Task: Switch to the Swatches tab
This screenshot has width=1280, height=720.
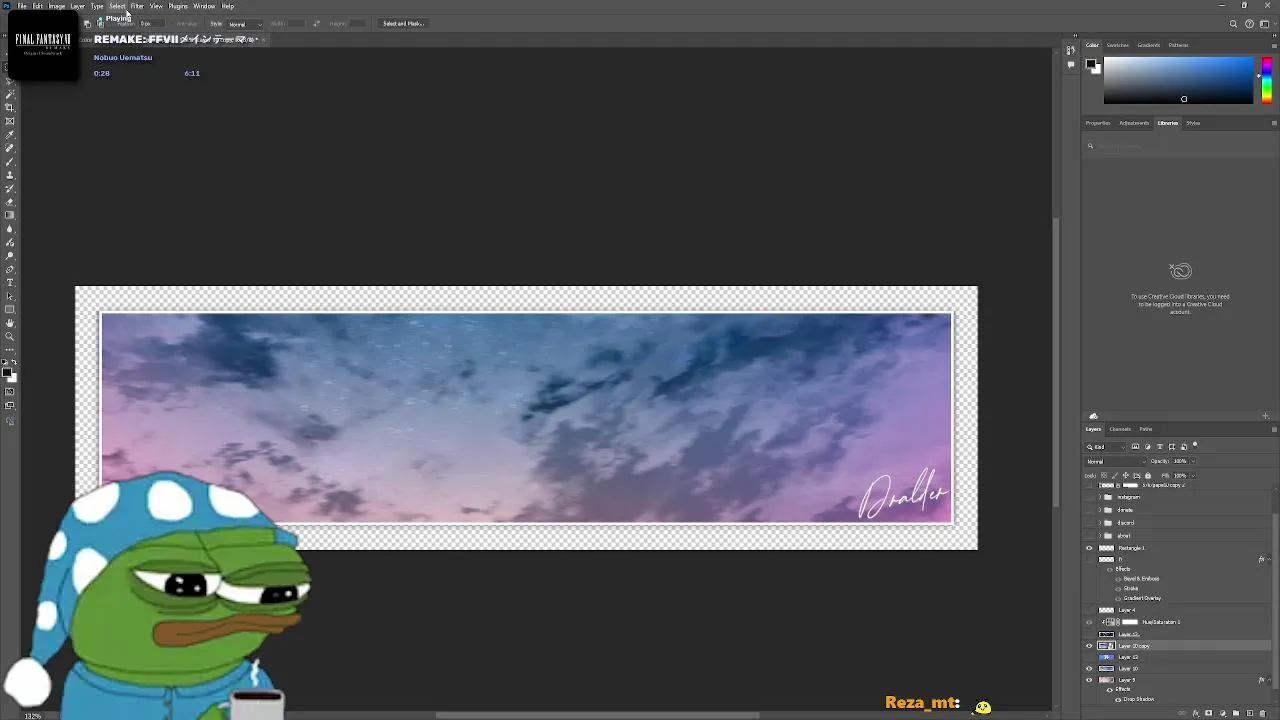Action: [x=1117, y=45]
